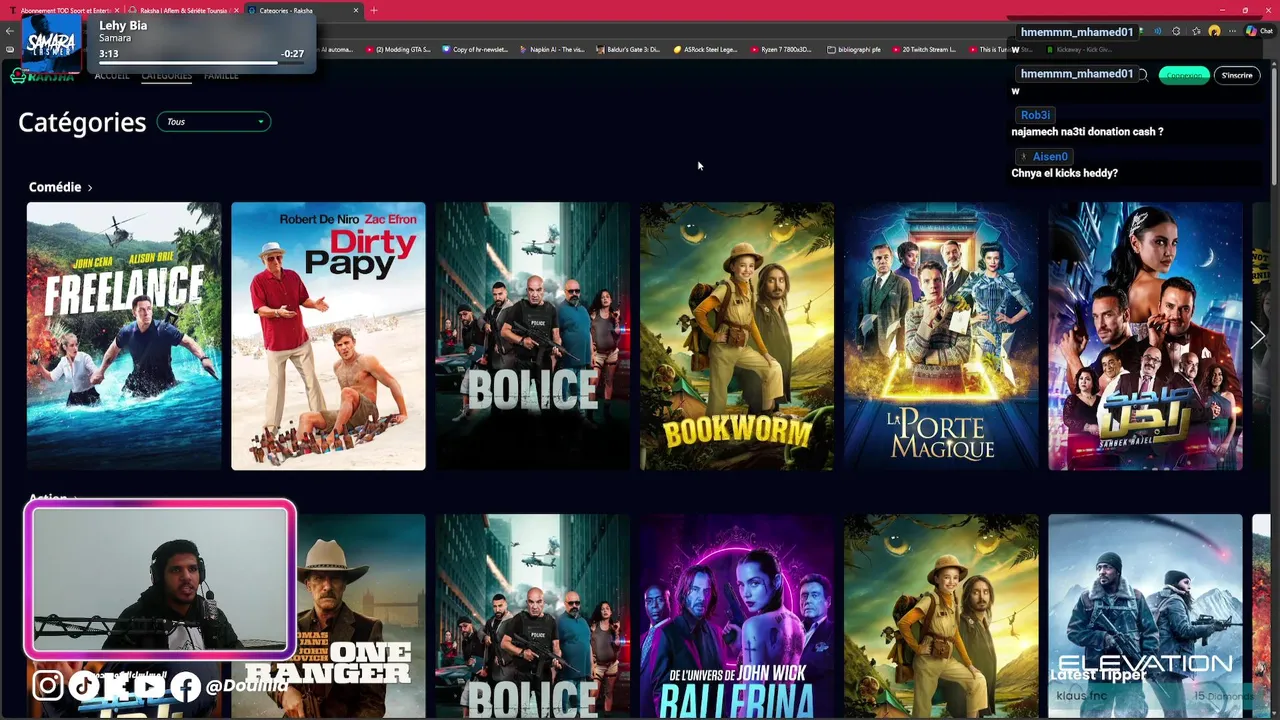Open Bookworm poster in the Comédie row

click(737, 336)
